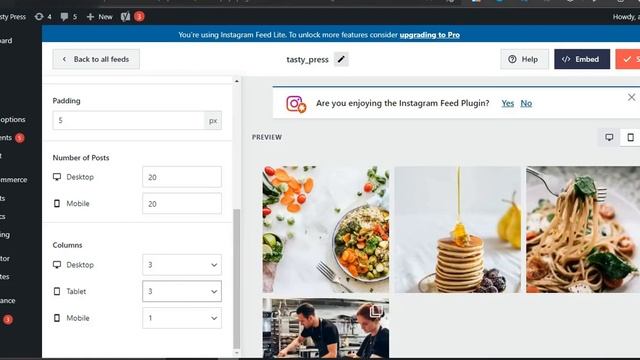The width and height of the screenshot is (640, 360).
Task: Click the scrollbar up arrow in settings panel
Action: tap(237, 81)
